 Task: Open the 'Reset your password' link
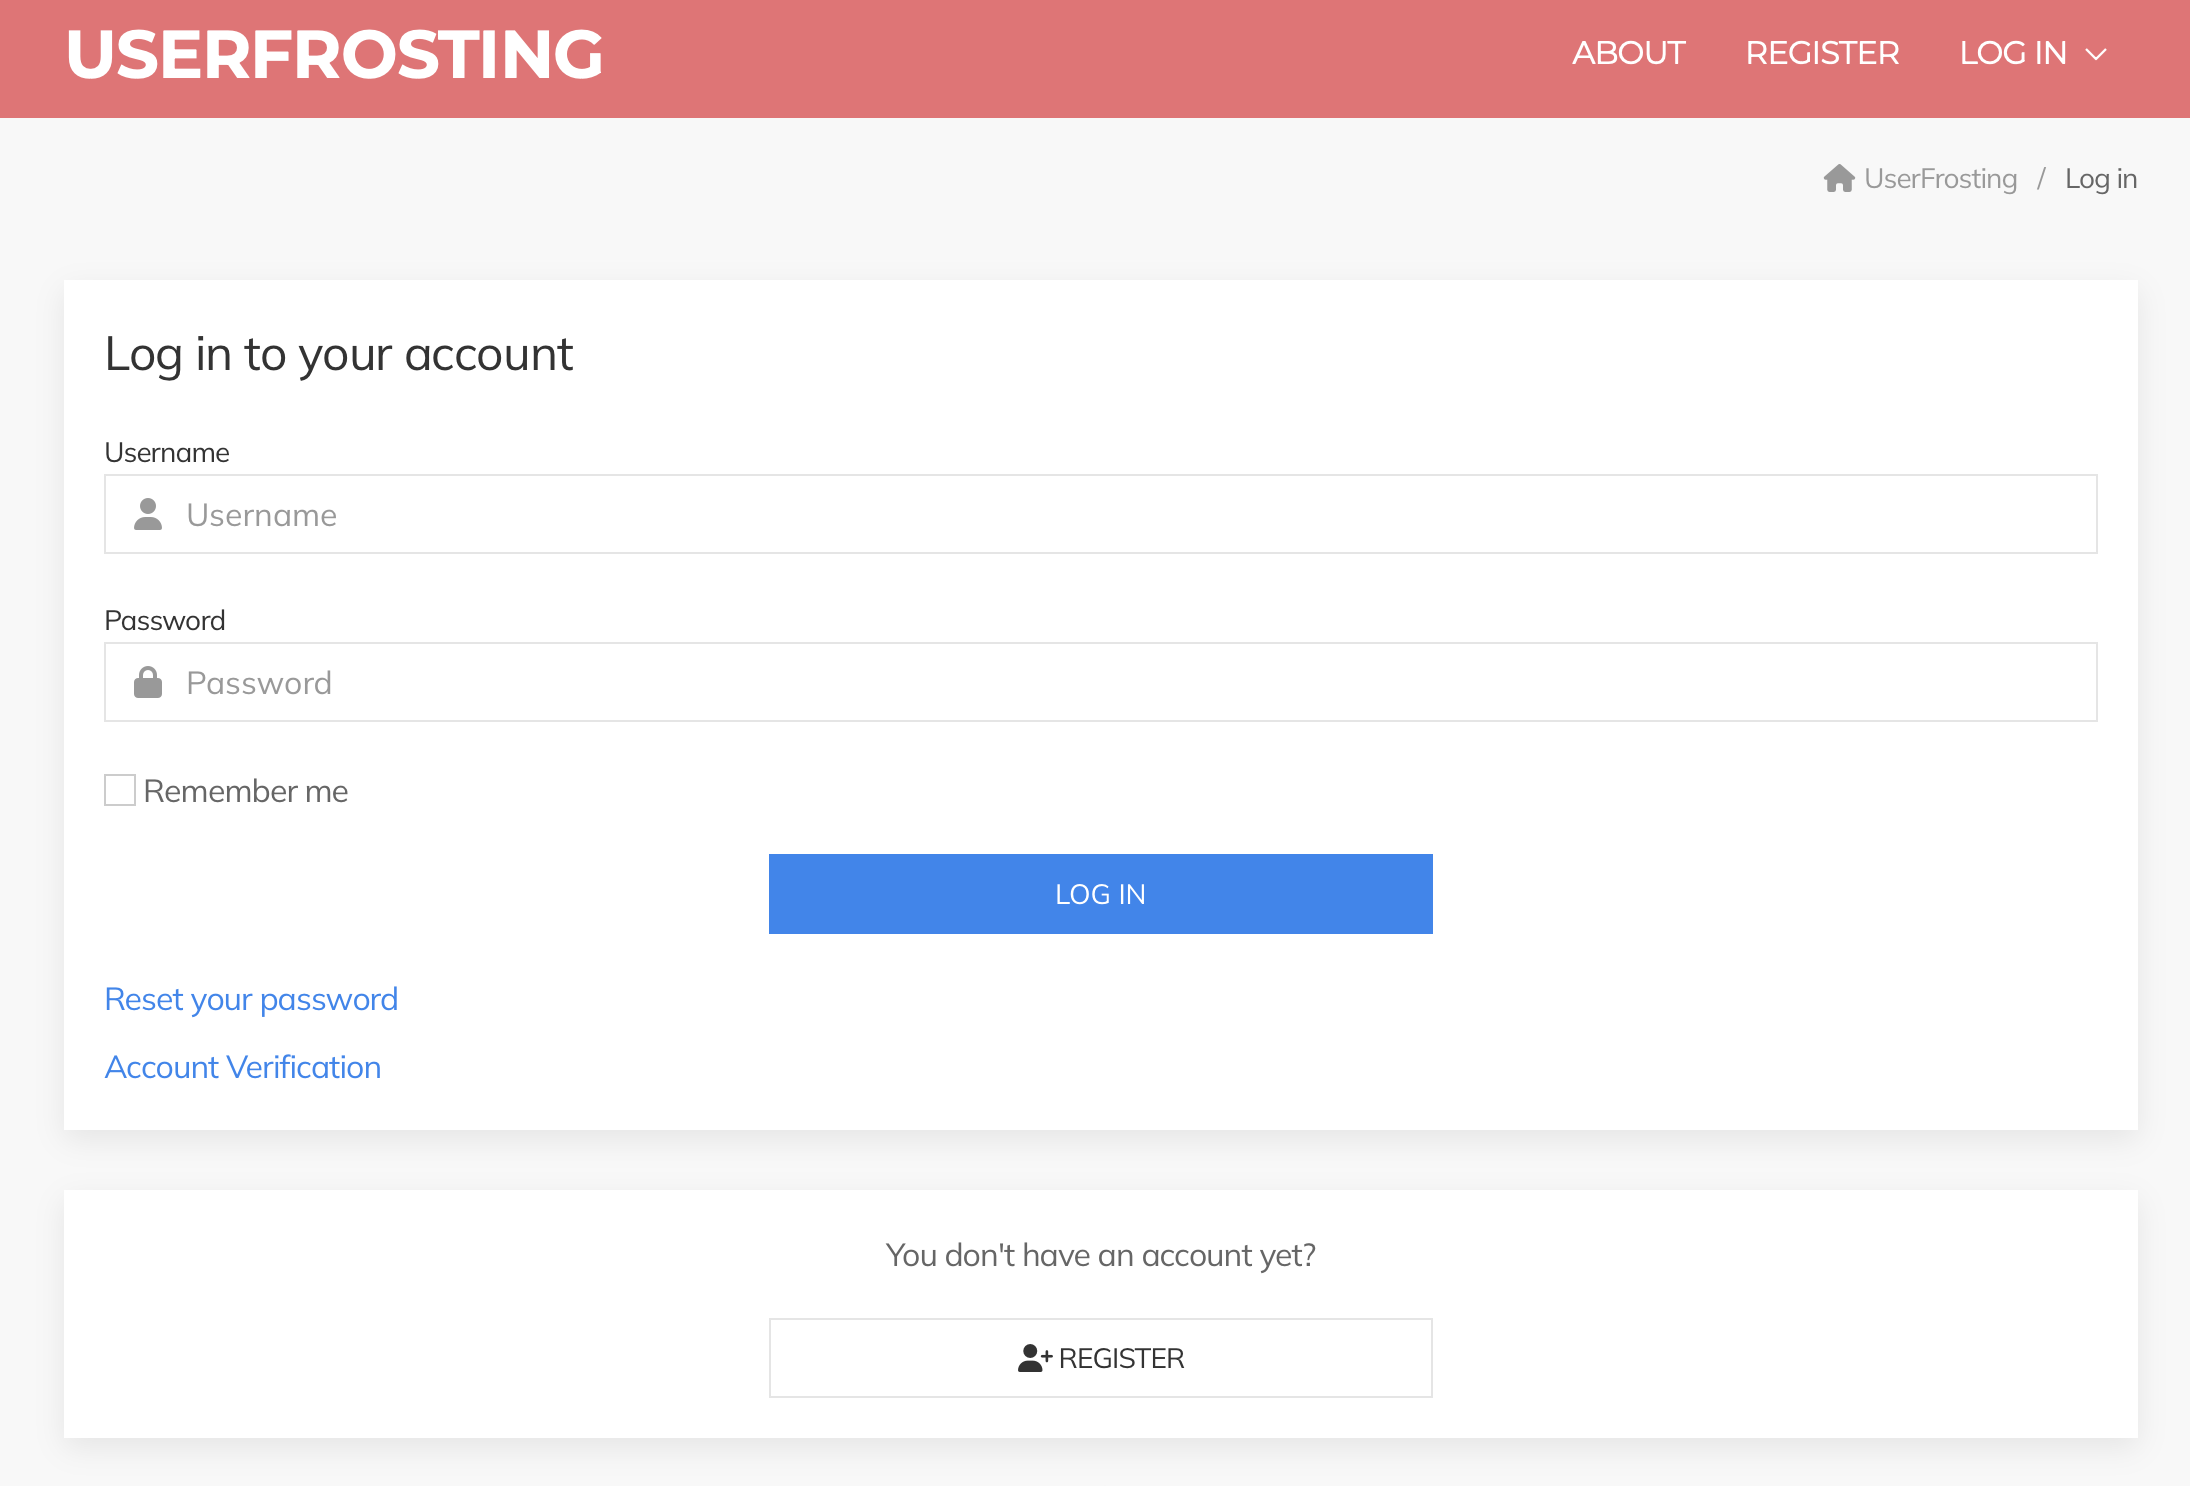(x=251, y=999)
